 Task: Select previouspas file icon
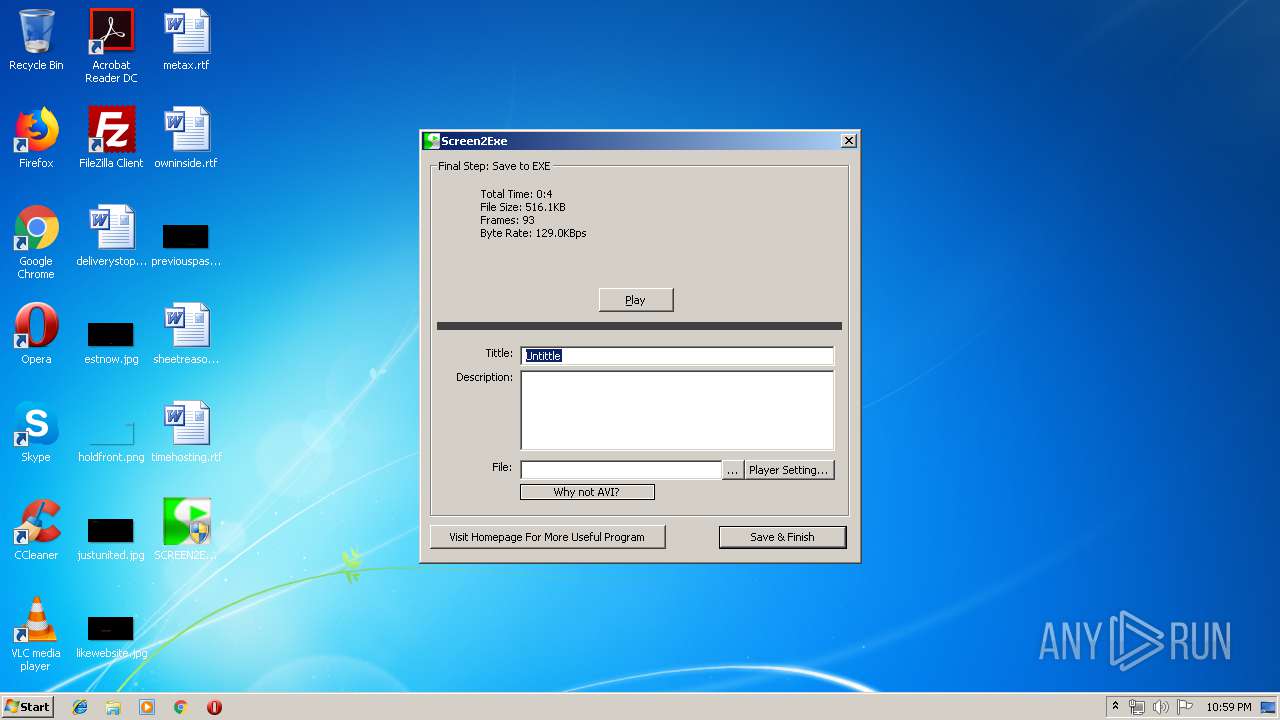186,243
